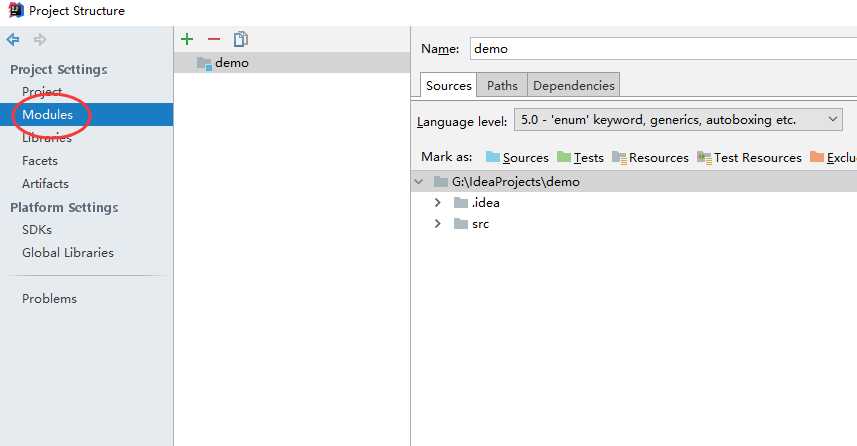The width and height of the screenshot is (857, 446).
Task: Open the Artifacts settings page
Action: tap(45, 184)
